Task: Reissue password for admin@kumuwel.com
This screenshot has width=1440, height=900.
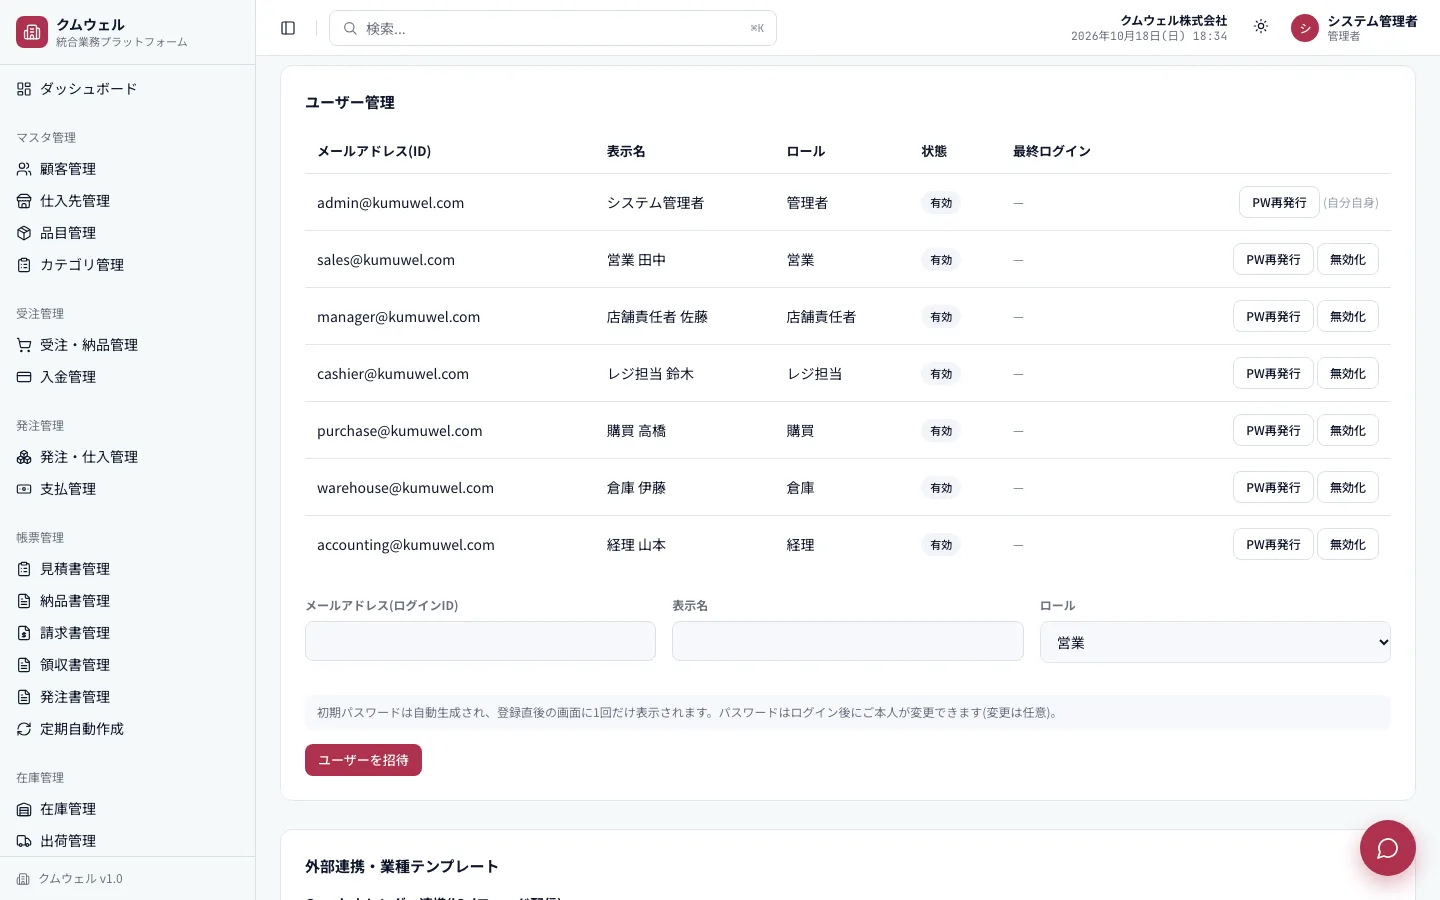Action: coord(1279,202)
